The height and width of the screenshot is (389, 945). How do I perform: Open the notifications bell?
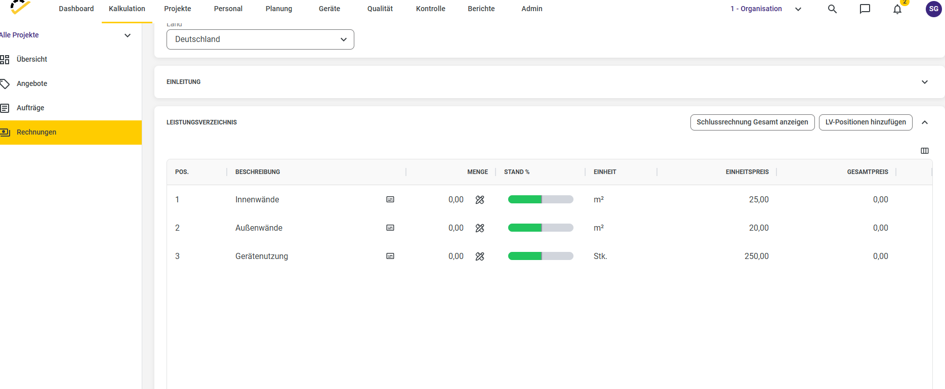897,9
